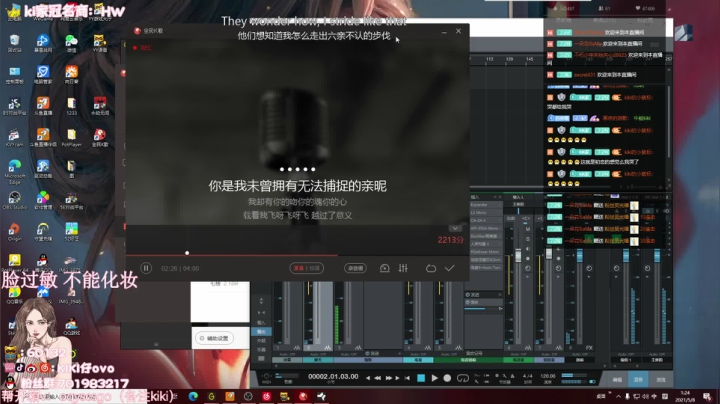This screenshot has height=404, width=720.
Task: Click the karaoke lyric line ending 亲昵
Action: click(298, 186)
